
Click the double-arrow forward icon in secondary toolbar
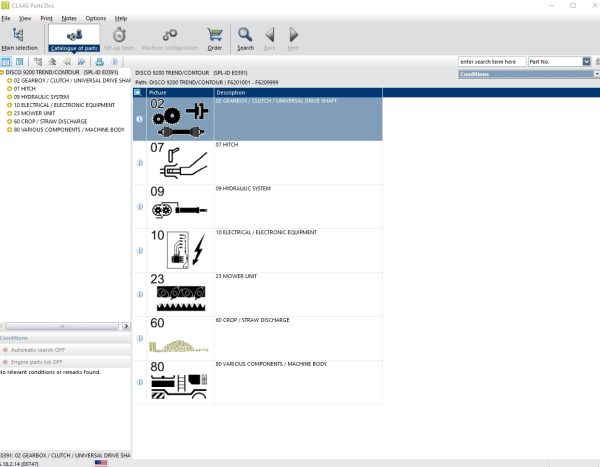click(x=81, y=62)
